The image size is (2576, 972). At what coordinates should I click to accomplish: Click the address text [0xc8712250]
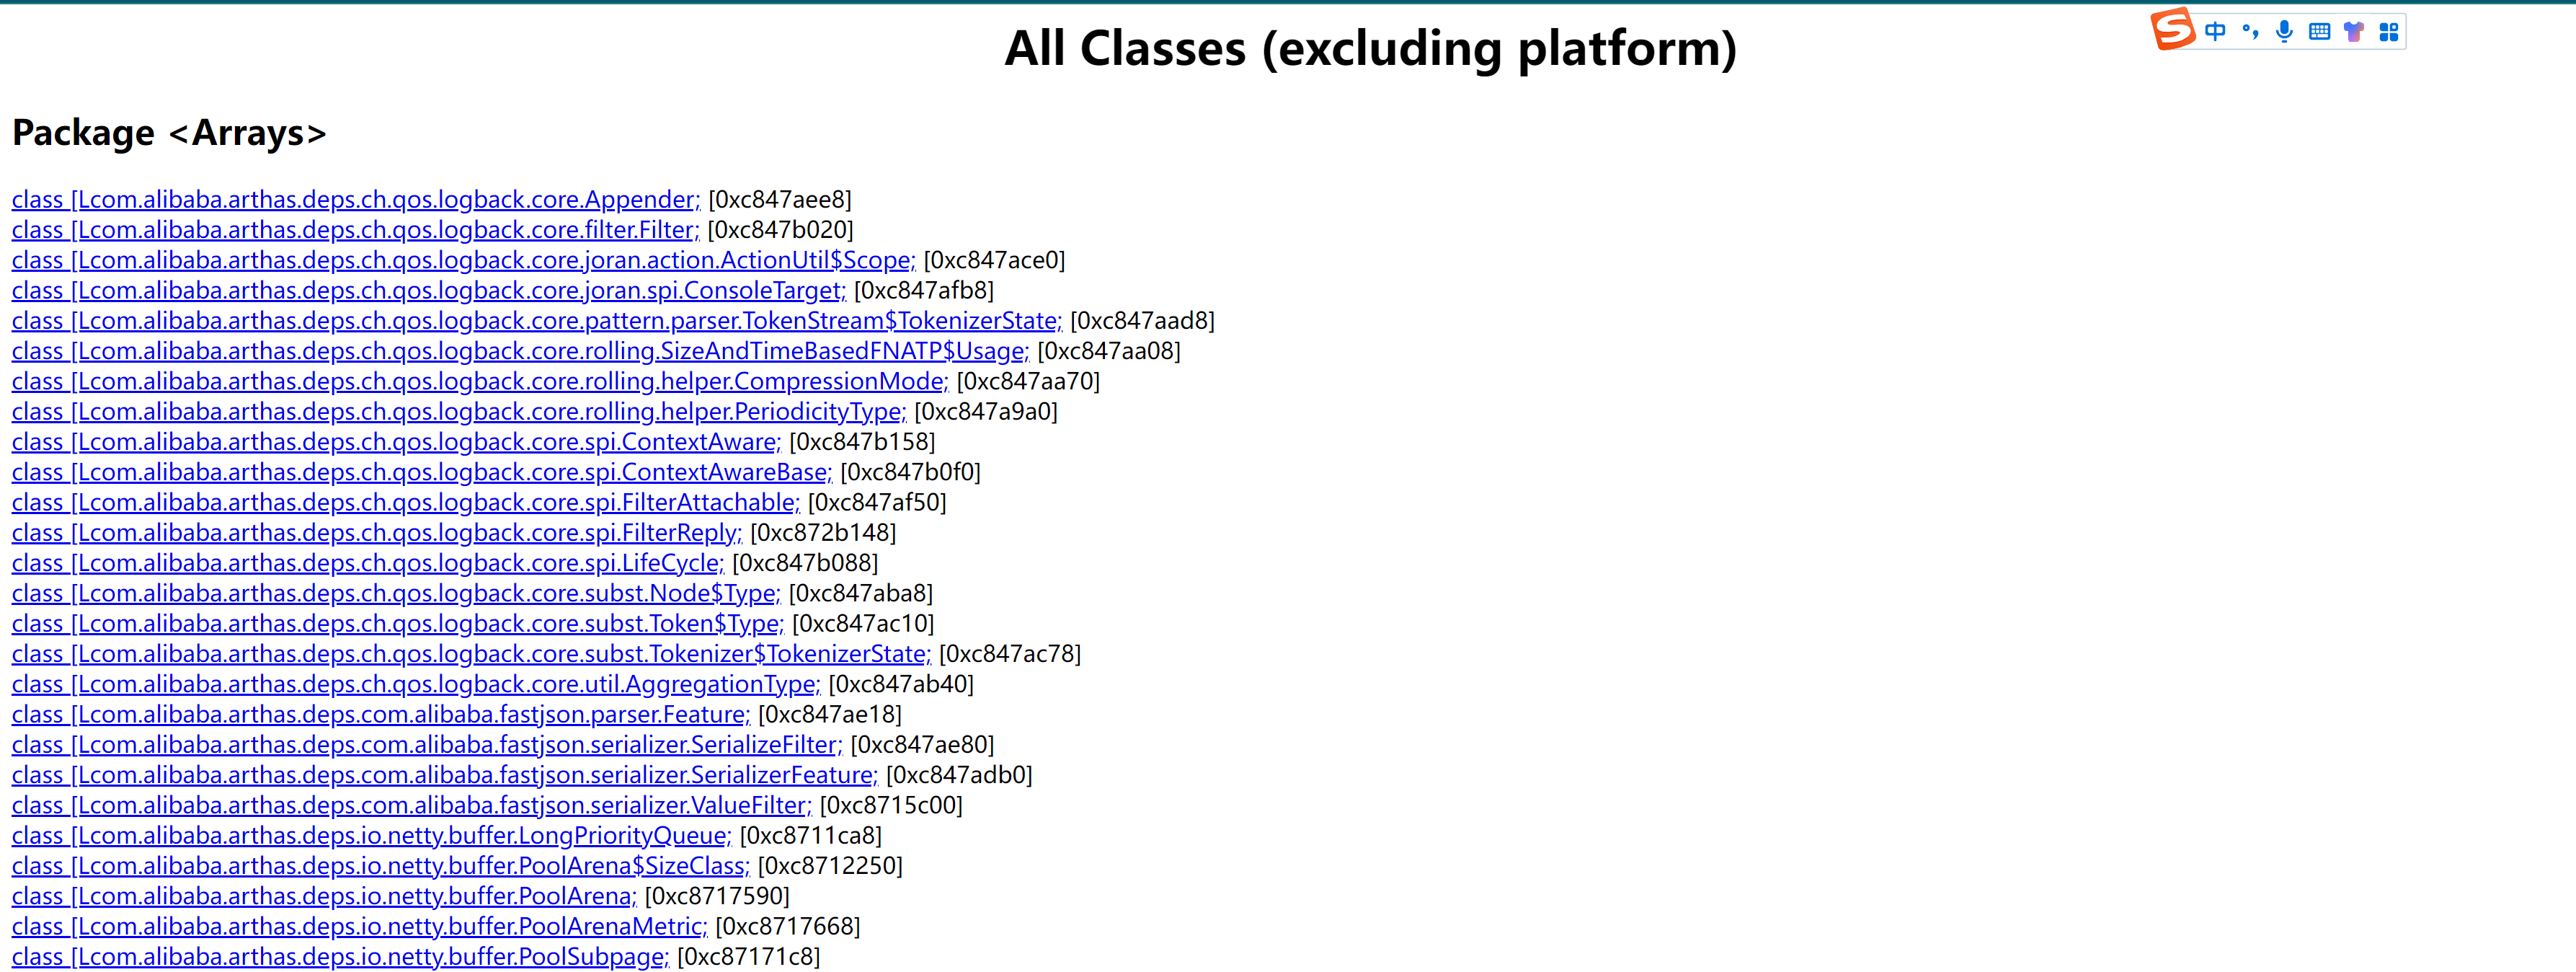pos(830,866)
